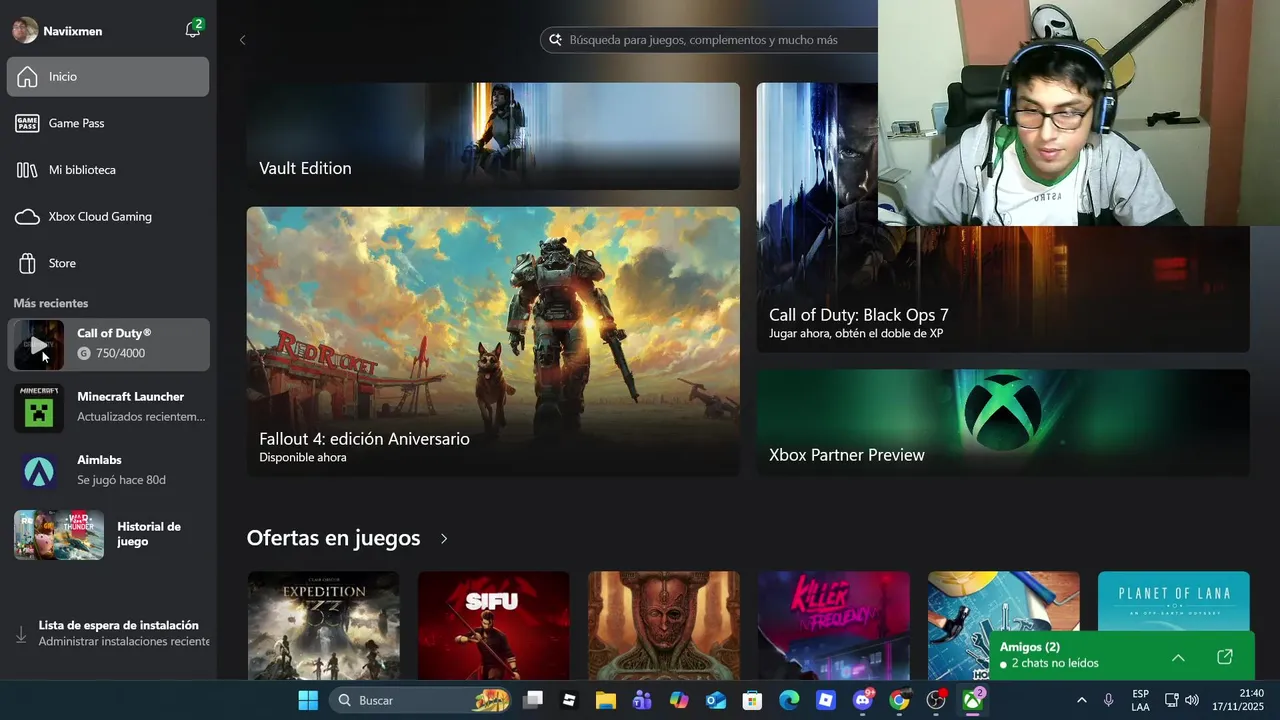1280x720 pixels.
Task: Open the Vault Edition banner
Action: pos(493,136)
